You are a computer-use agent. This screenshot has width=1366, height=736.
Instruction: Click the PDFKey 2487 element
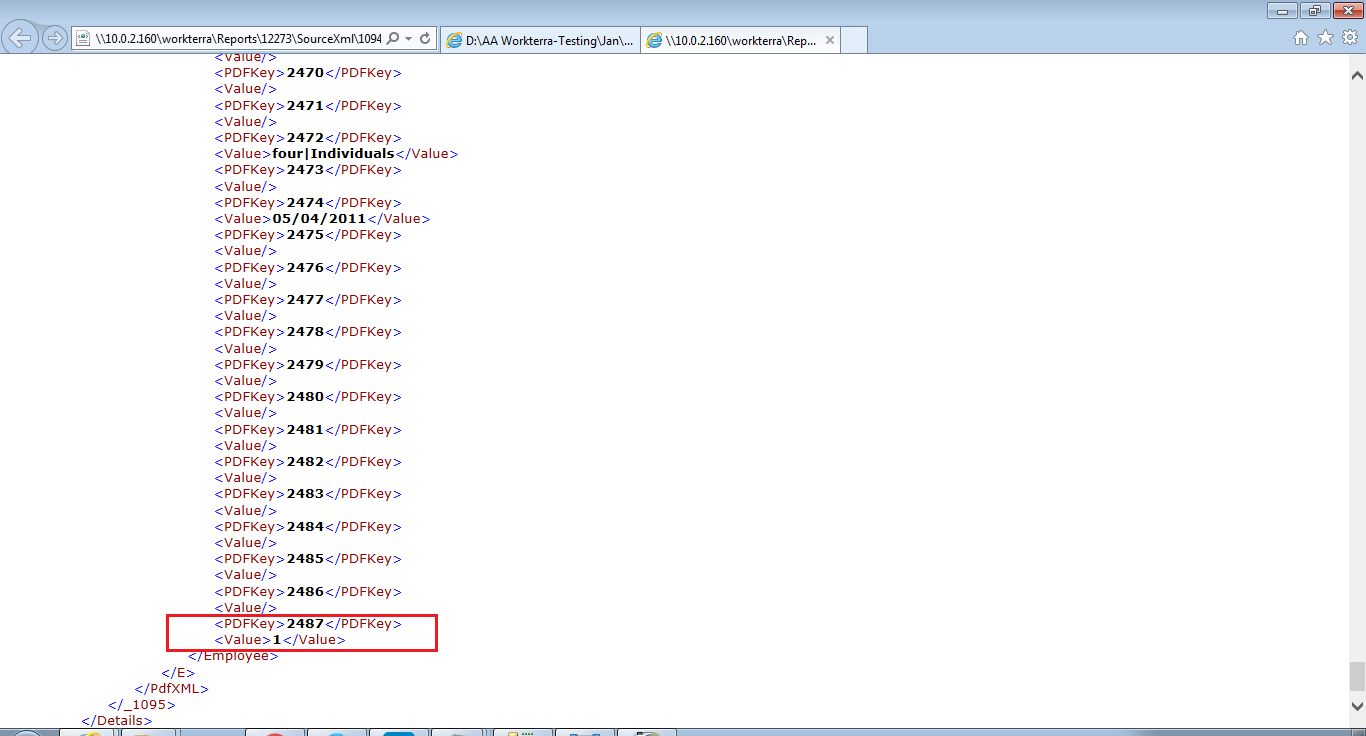point(307,623)
